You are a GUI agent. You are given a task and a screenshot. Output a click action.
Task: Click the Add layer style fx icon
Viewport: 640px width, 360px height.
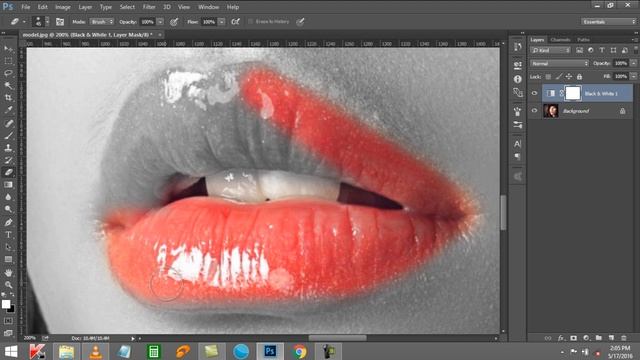[x=561, y=338]
